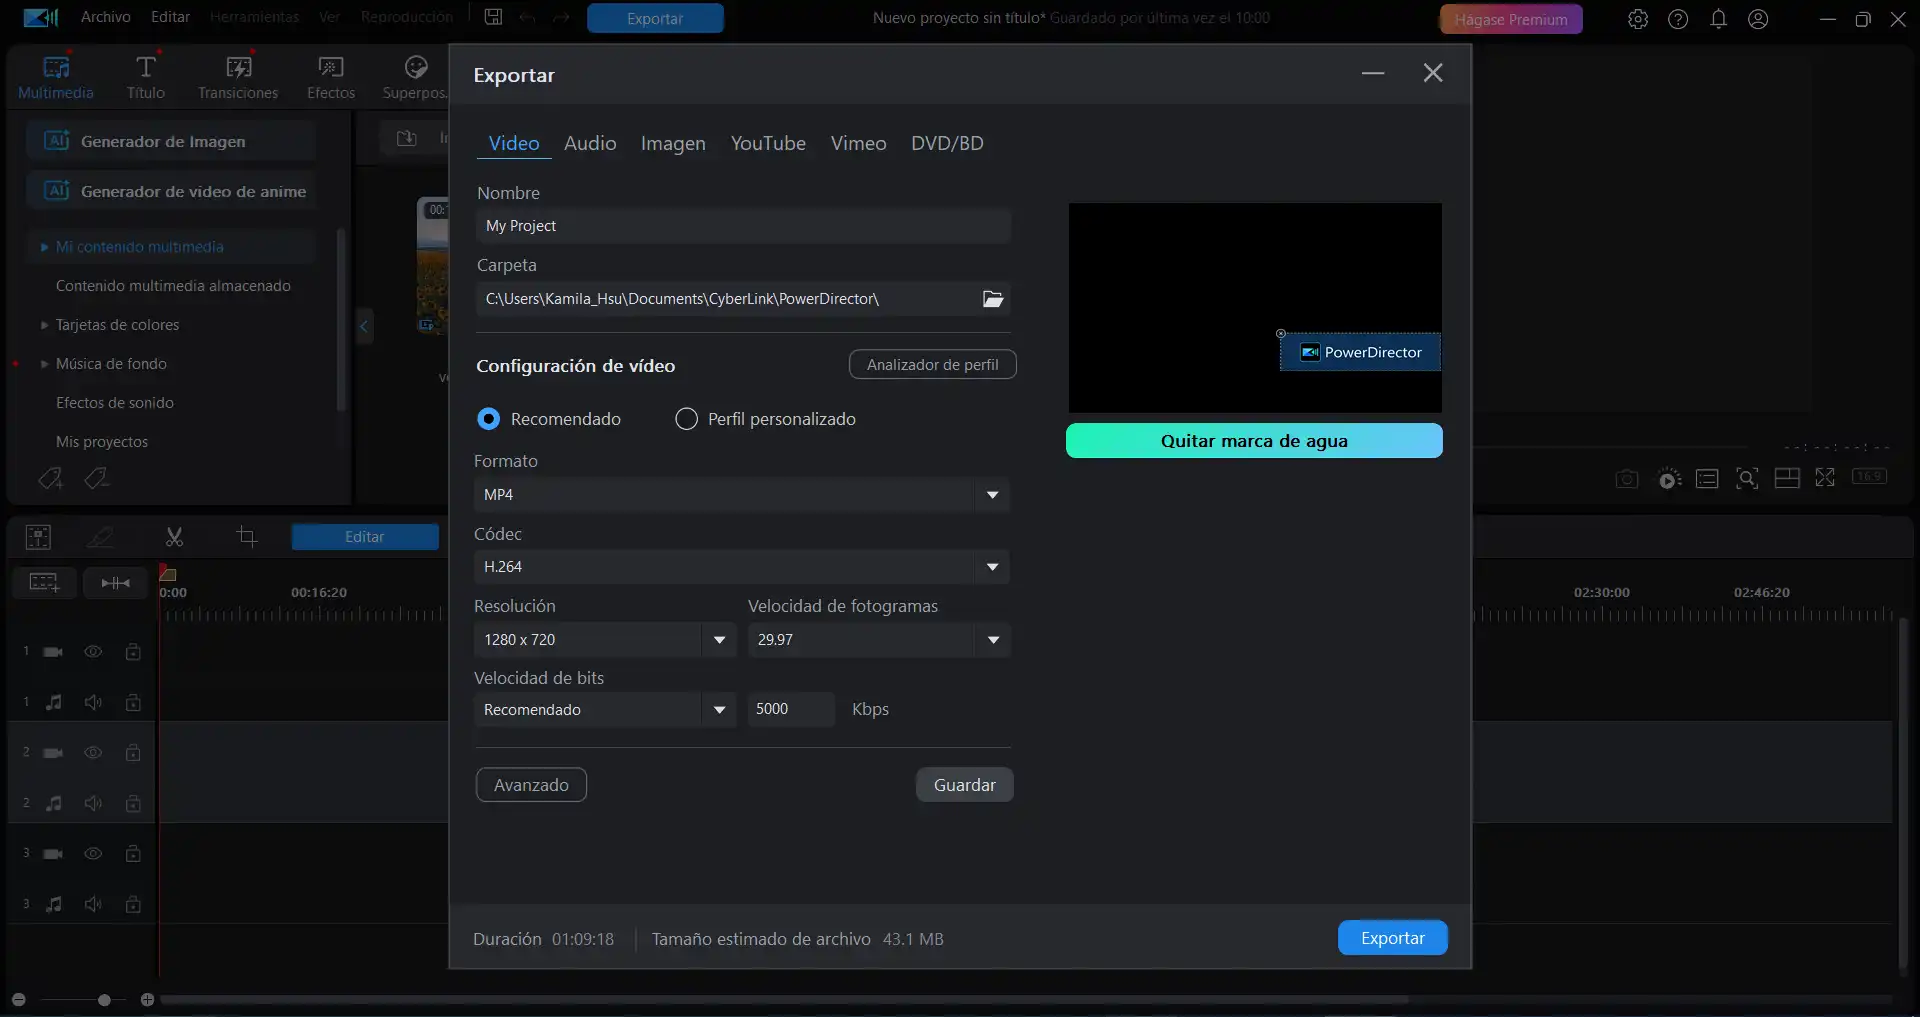Click the blue Exportar button in dialog footer
Viewport: 1920px width, 1017px height.
click(1392, 938)
